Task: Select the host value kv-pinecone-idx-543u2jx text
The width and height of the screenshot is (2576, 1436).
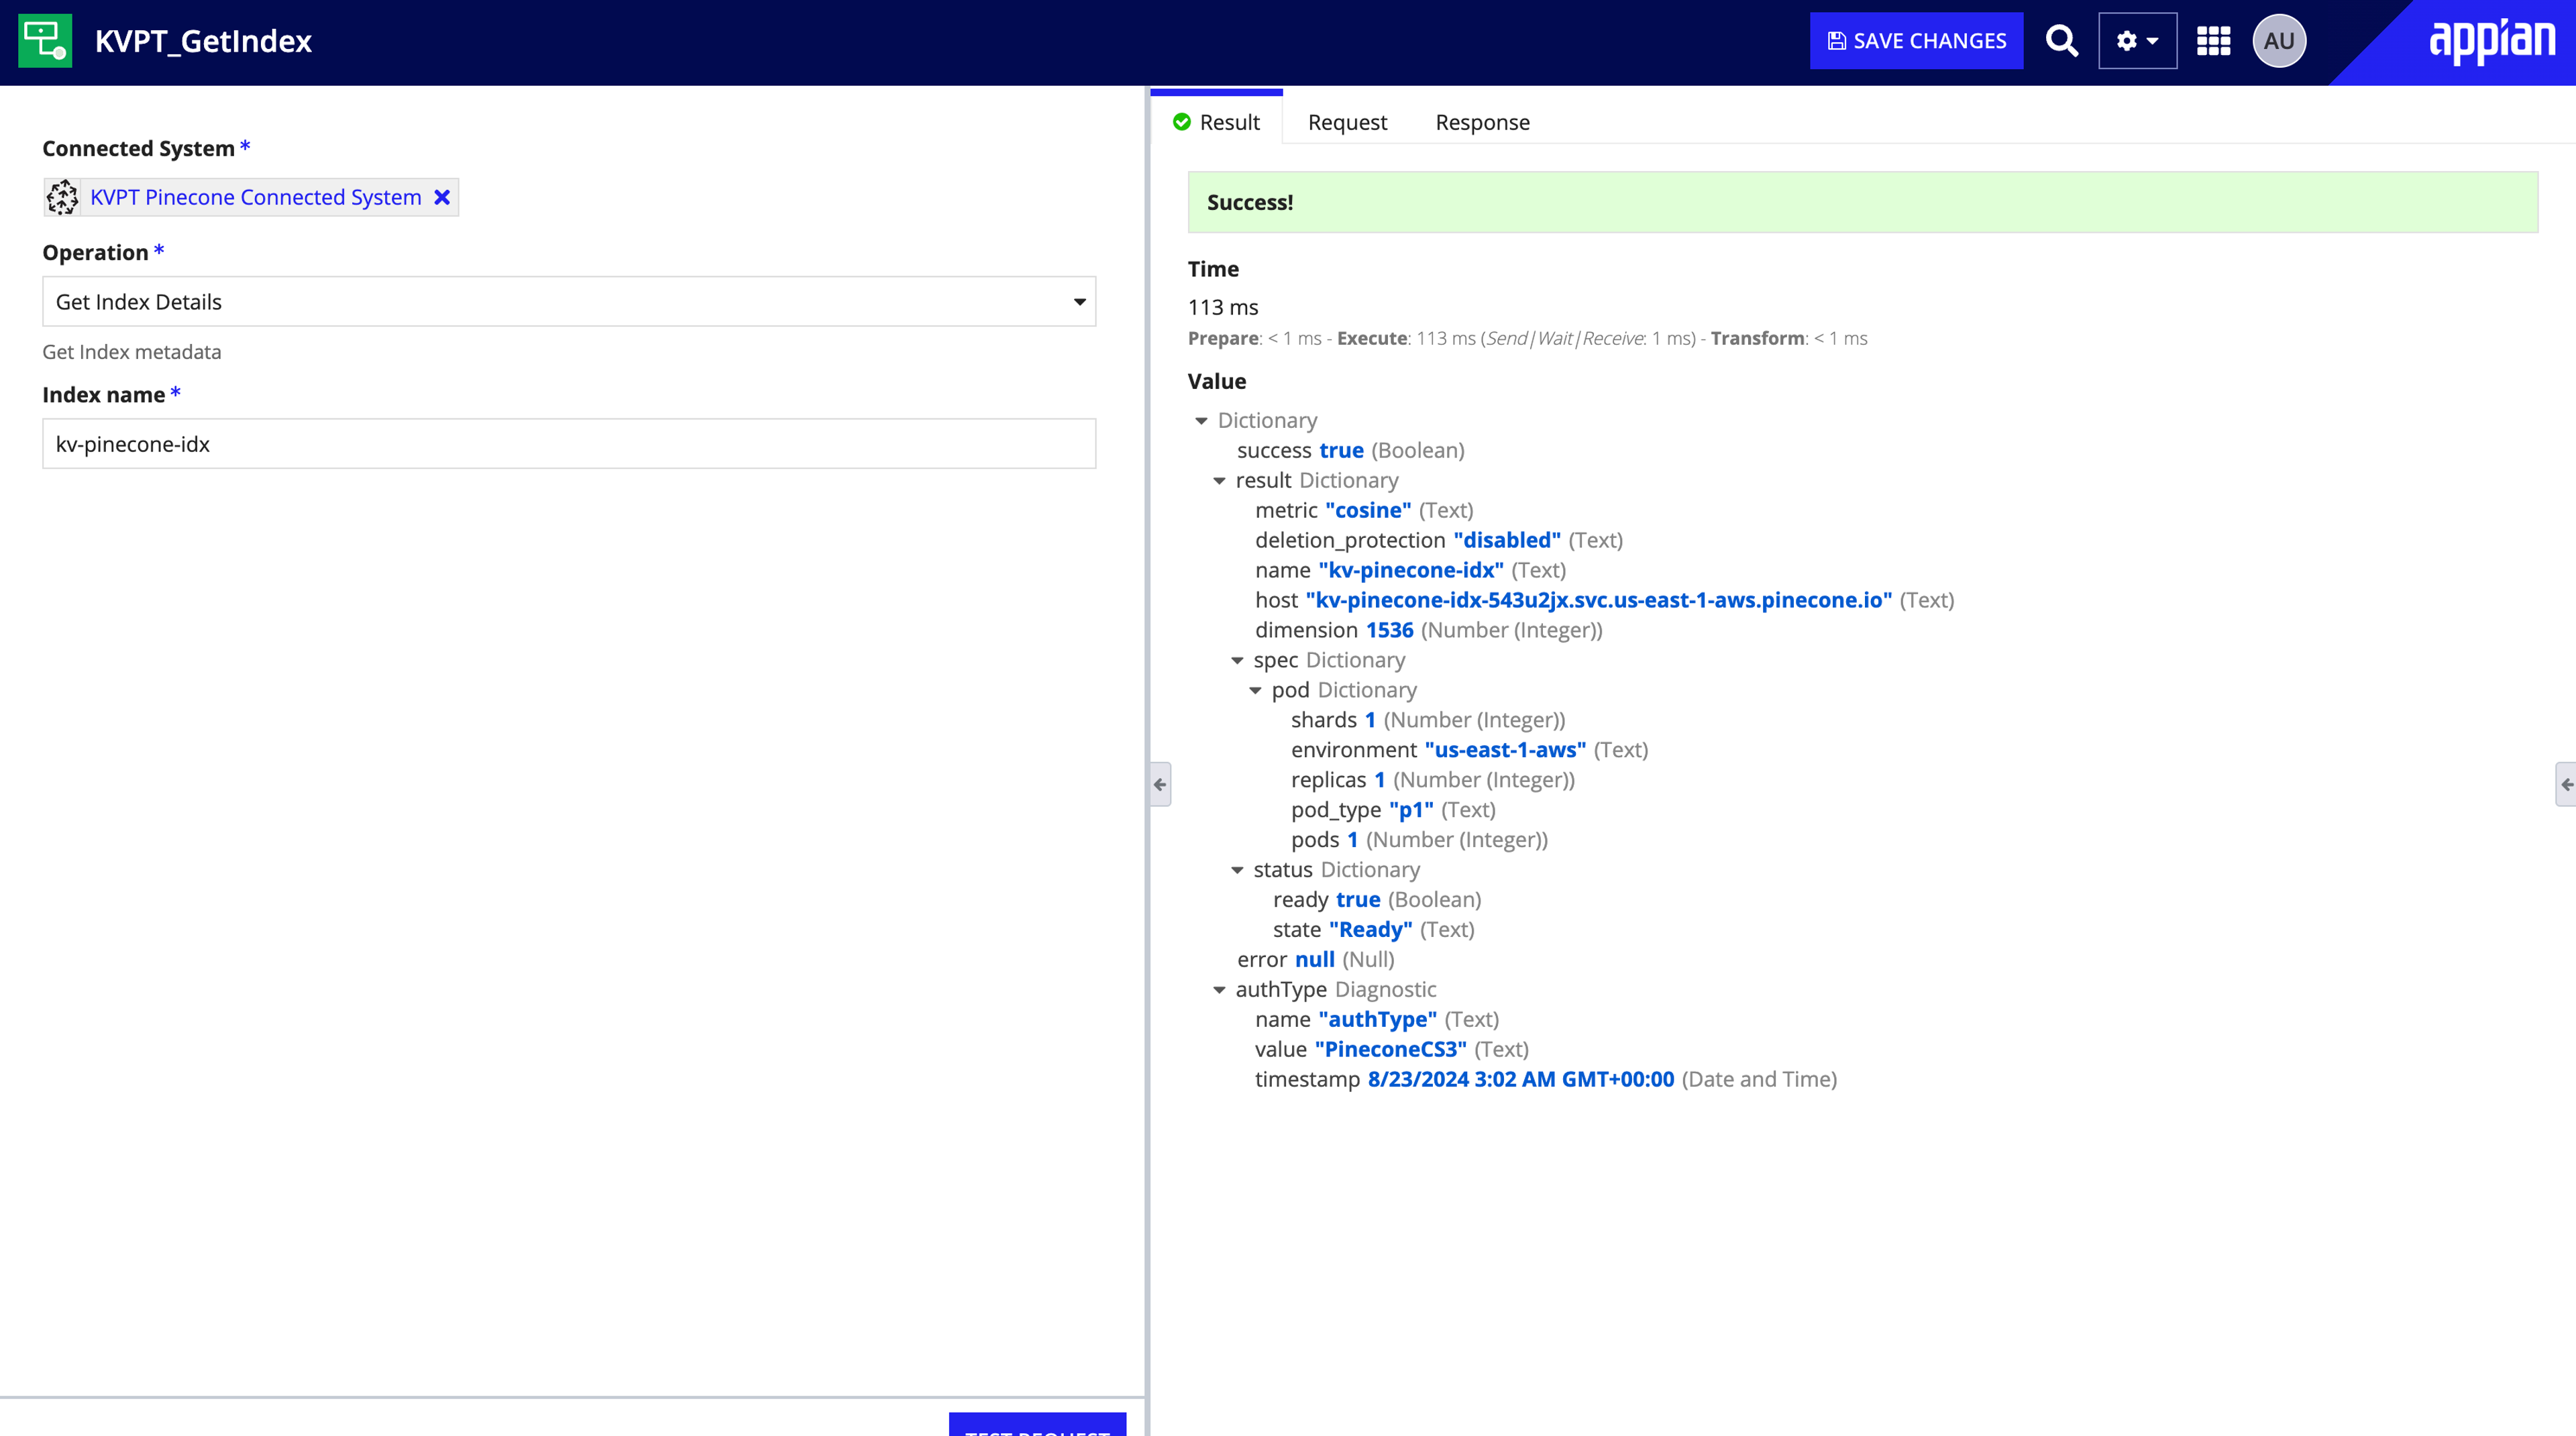Action: pos(1598,600)
